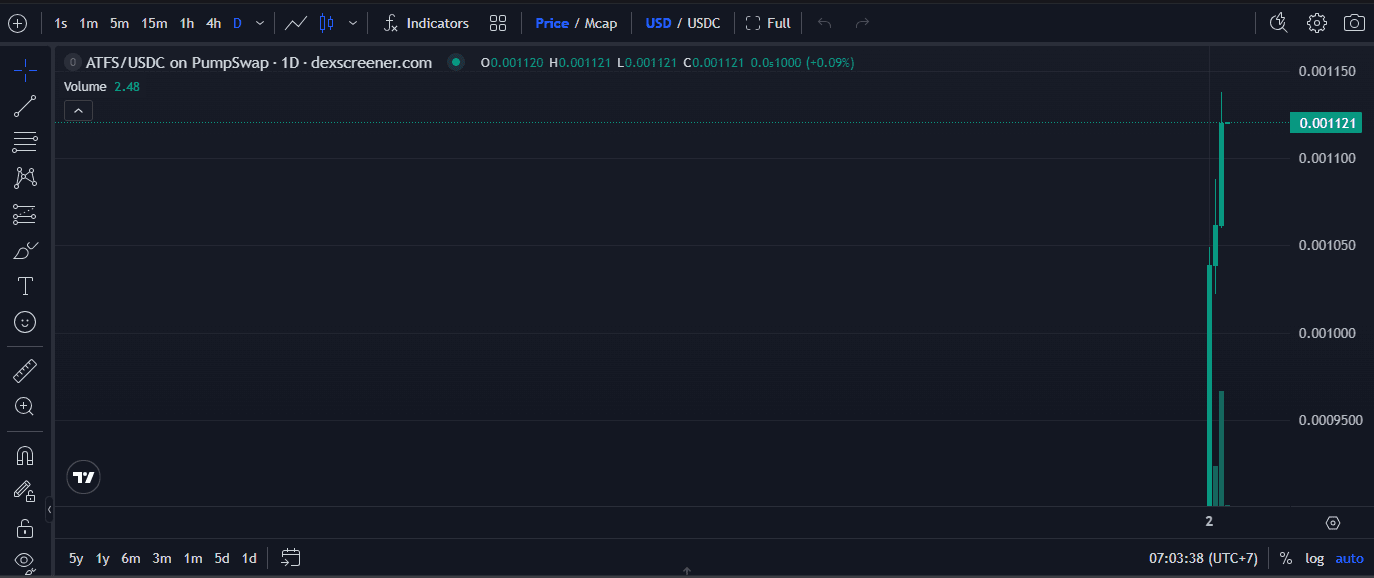Screen dimensions: 1374x578
Task: Set date range to 5d
Action: pos(222,558)
